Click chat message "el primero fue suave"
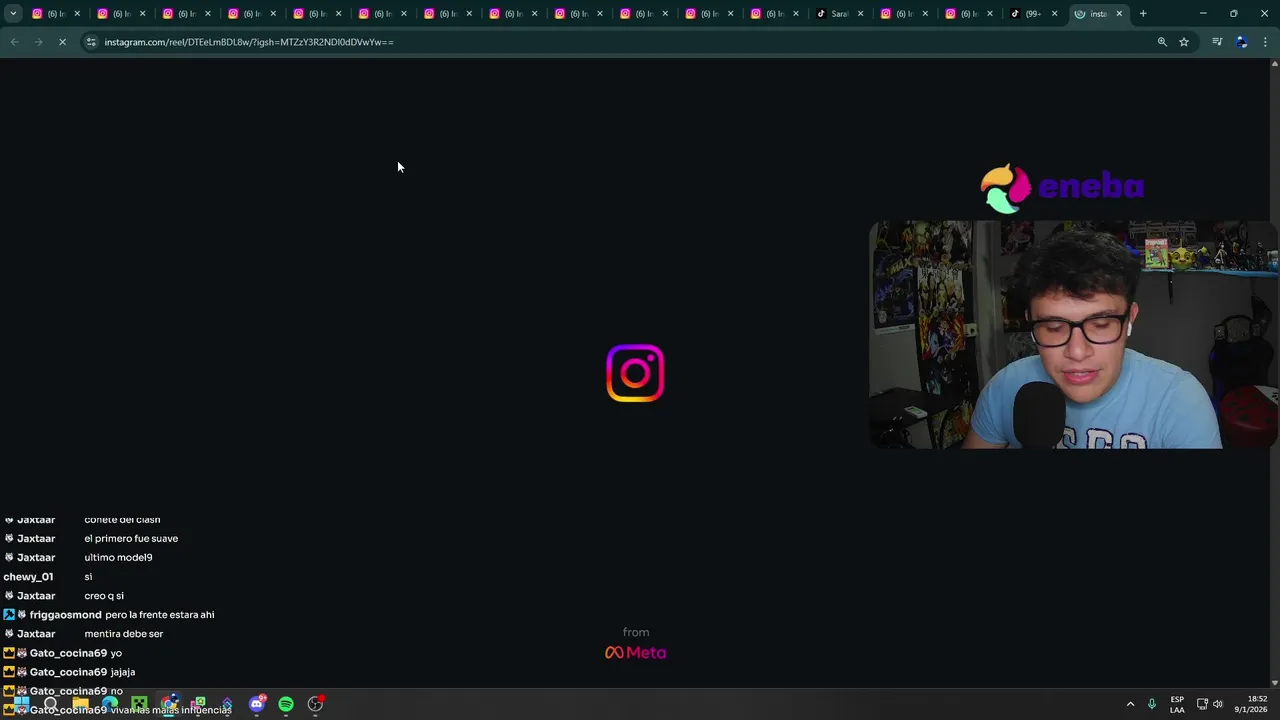The width and height of the screenshot is (1280, 720). pos(131,538)
